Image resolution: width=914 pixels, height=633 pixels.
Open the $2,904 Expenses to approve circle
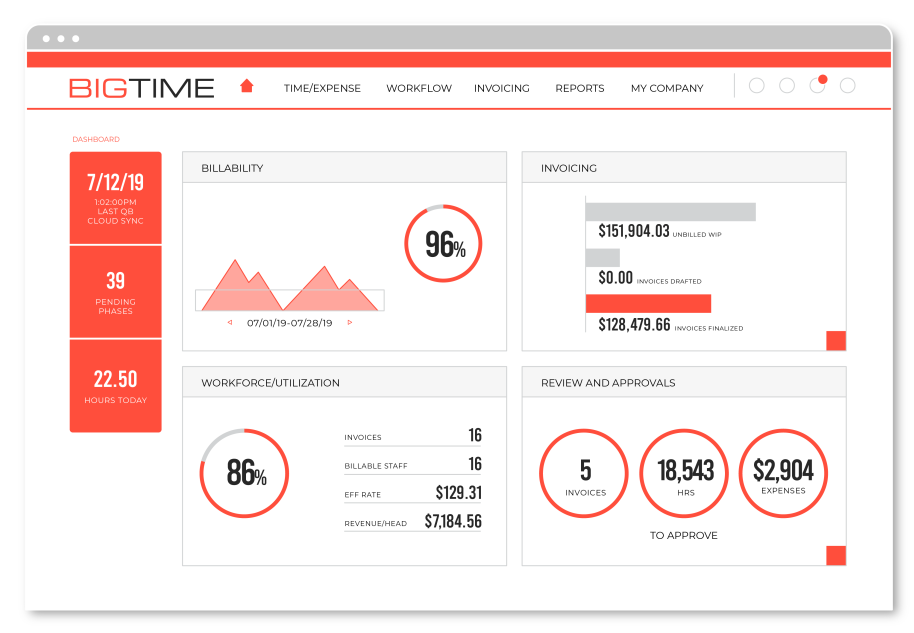pos(783,473)
